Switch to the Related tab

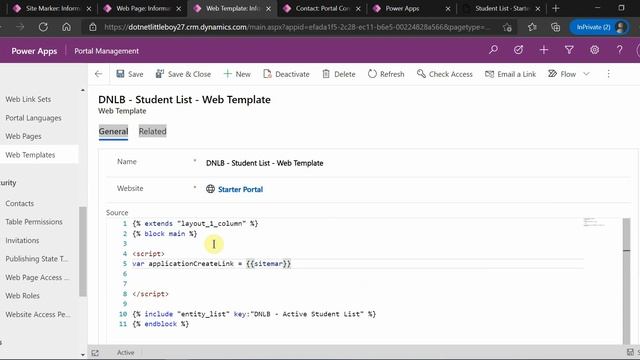pos(153,131)
